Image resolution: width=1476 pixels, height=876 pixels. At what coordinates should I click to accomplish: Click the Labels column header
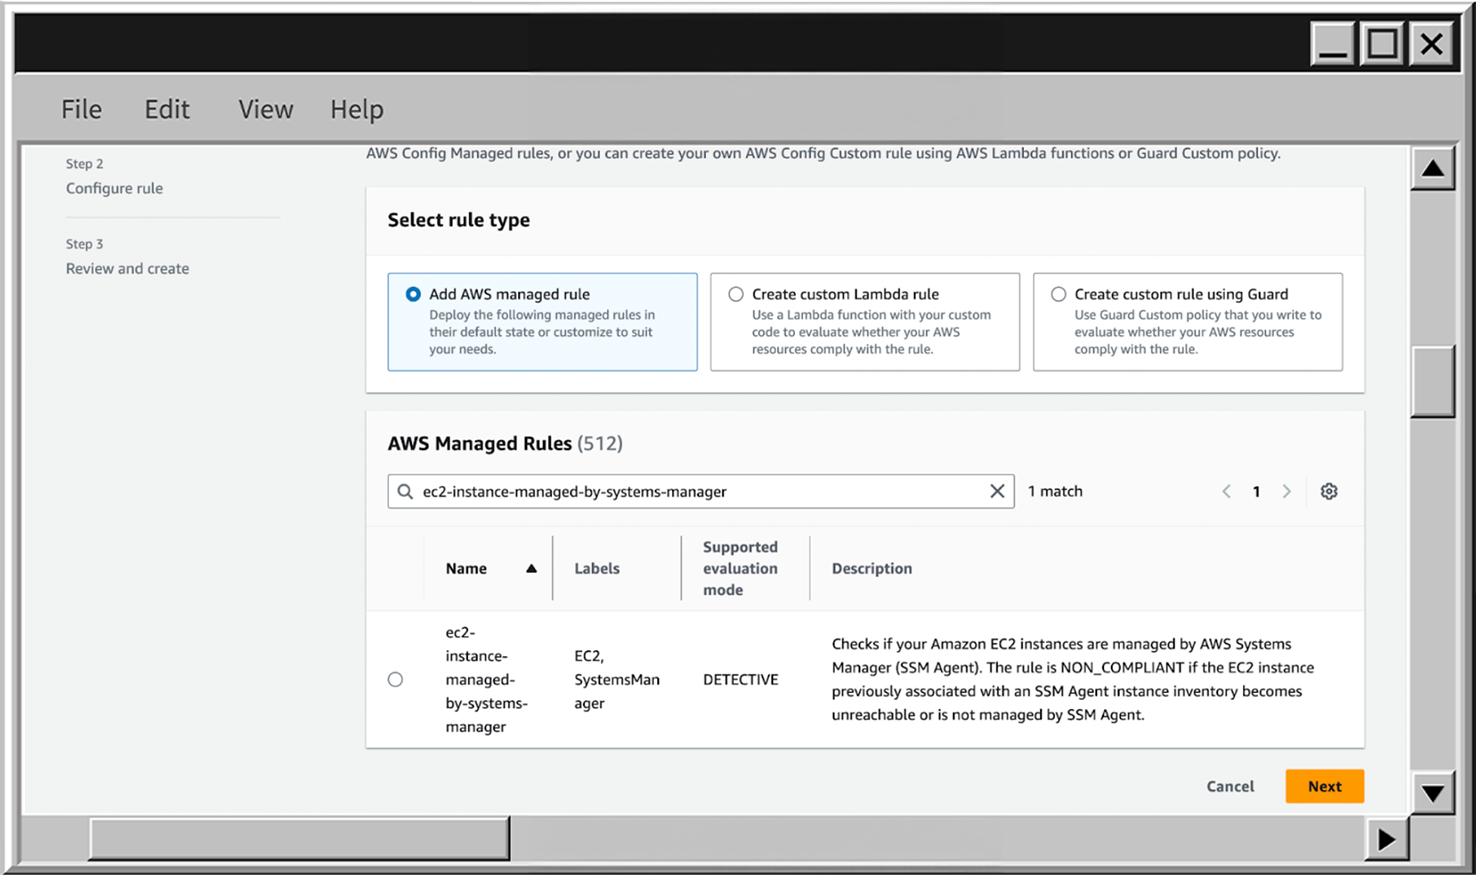pos(597,568)
